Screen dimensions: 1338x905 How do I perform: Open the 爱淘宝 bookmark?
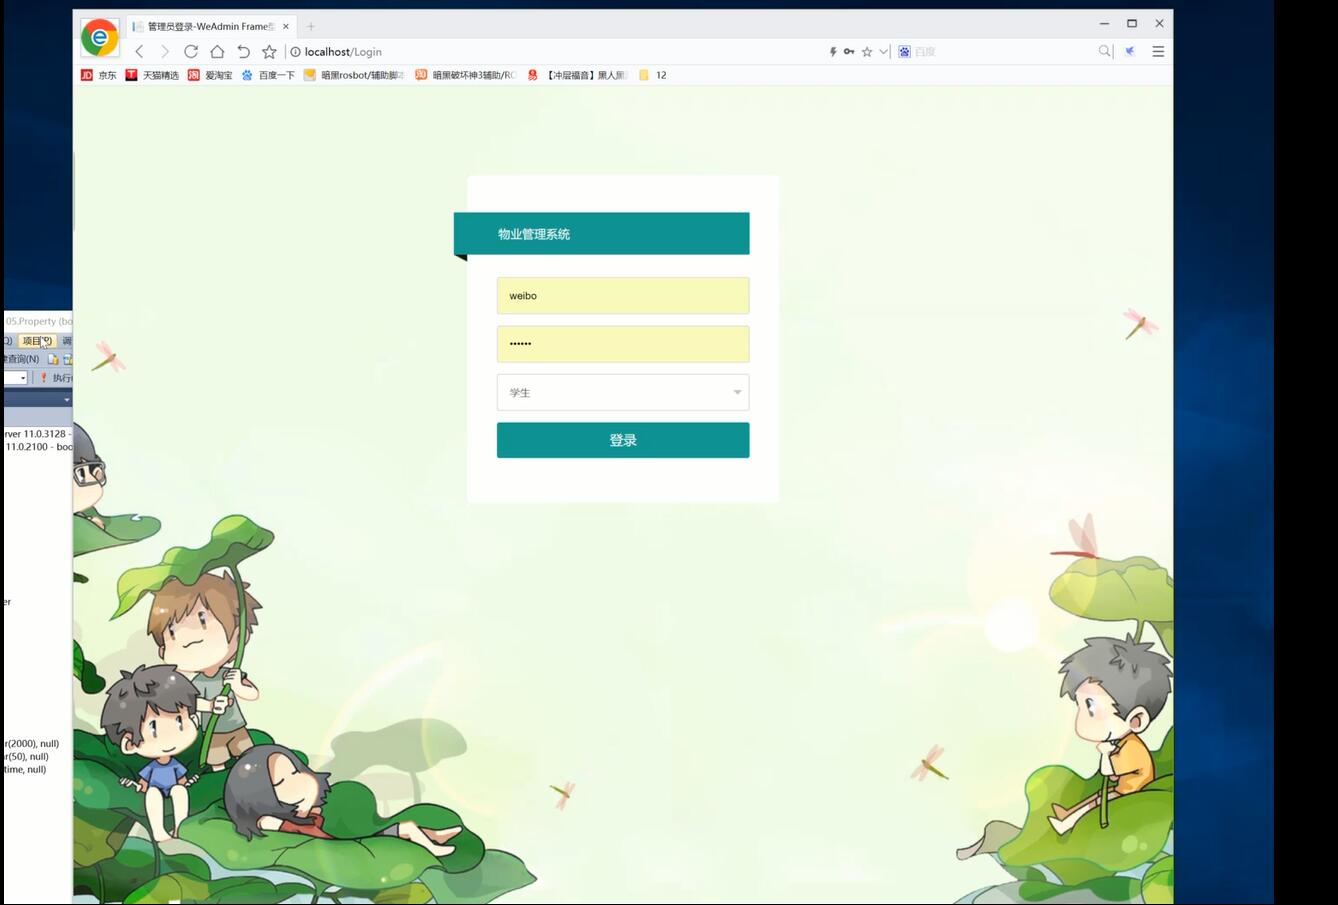pos(211,75)
